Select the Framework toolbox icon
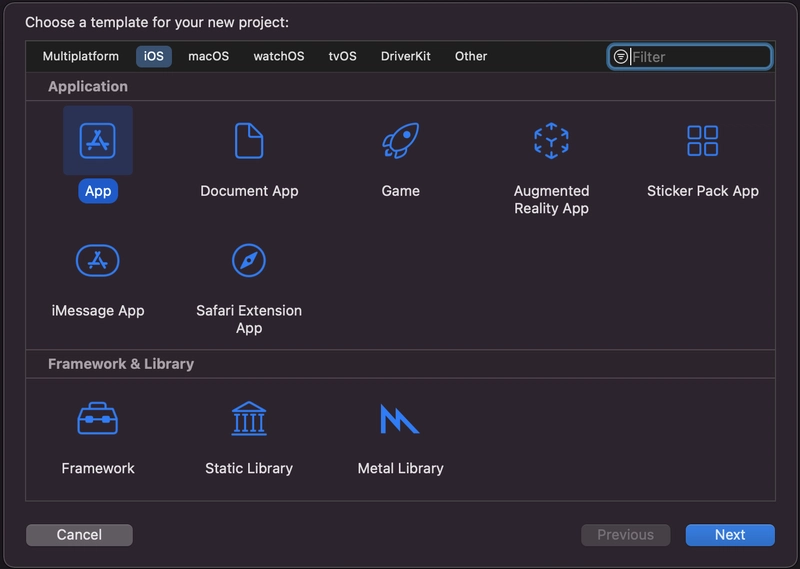The width and height of the screenshot is (800, 569). tap(98, 419)
